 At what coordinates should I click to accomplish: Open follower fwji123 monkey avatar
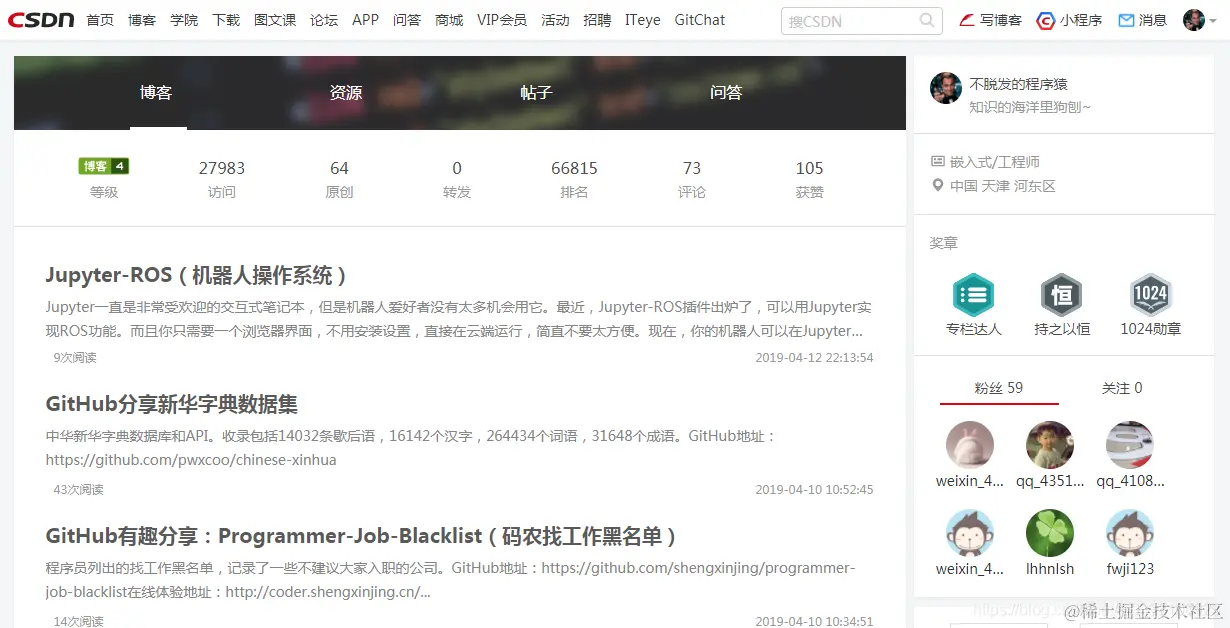point(1130,533)
